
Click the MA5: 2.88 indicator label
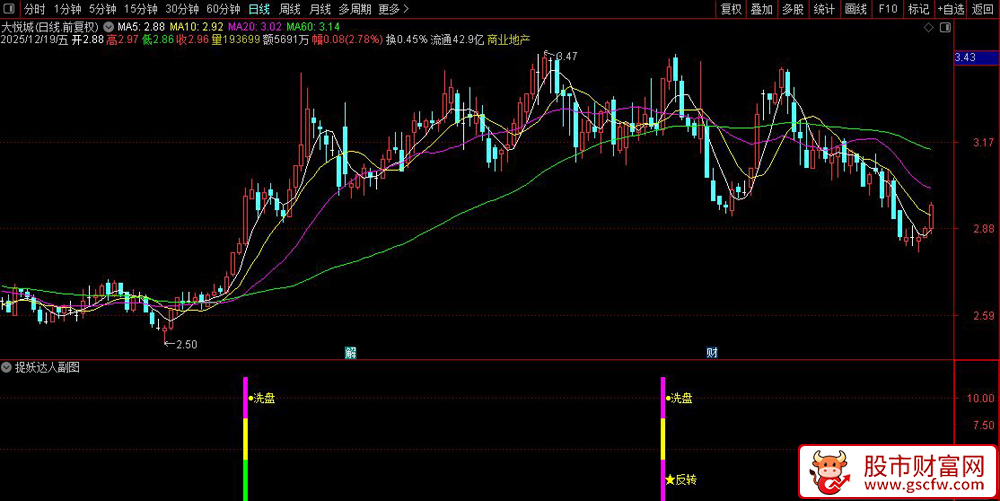click(140, 27)
